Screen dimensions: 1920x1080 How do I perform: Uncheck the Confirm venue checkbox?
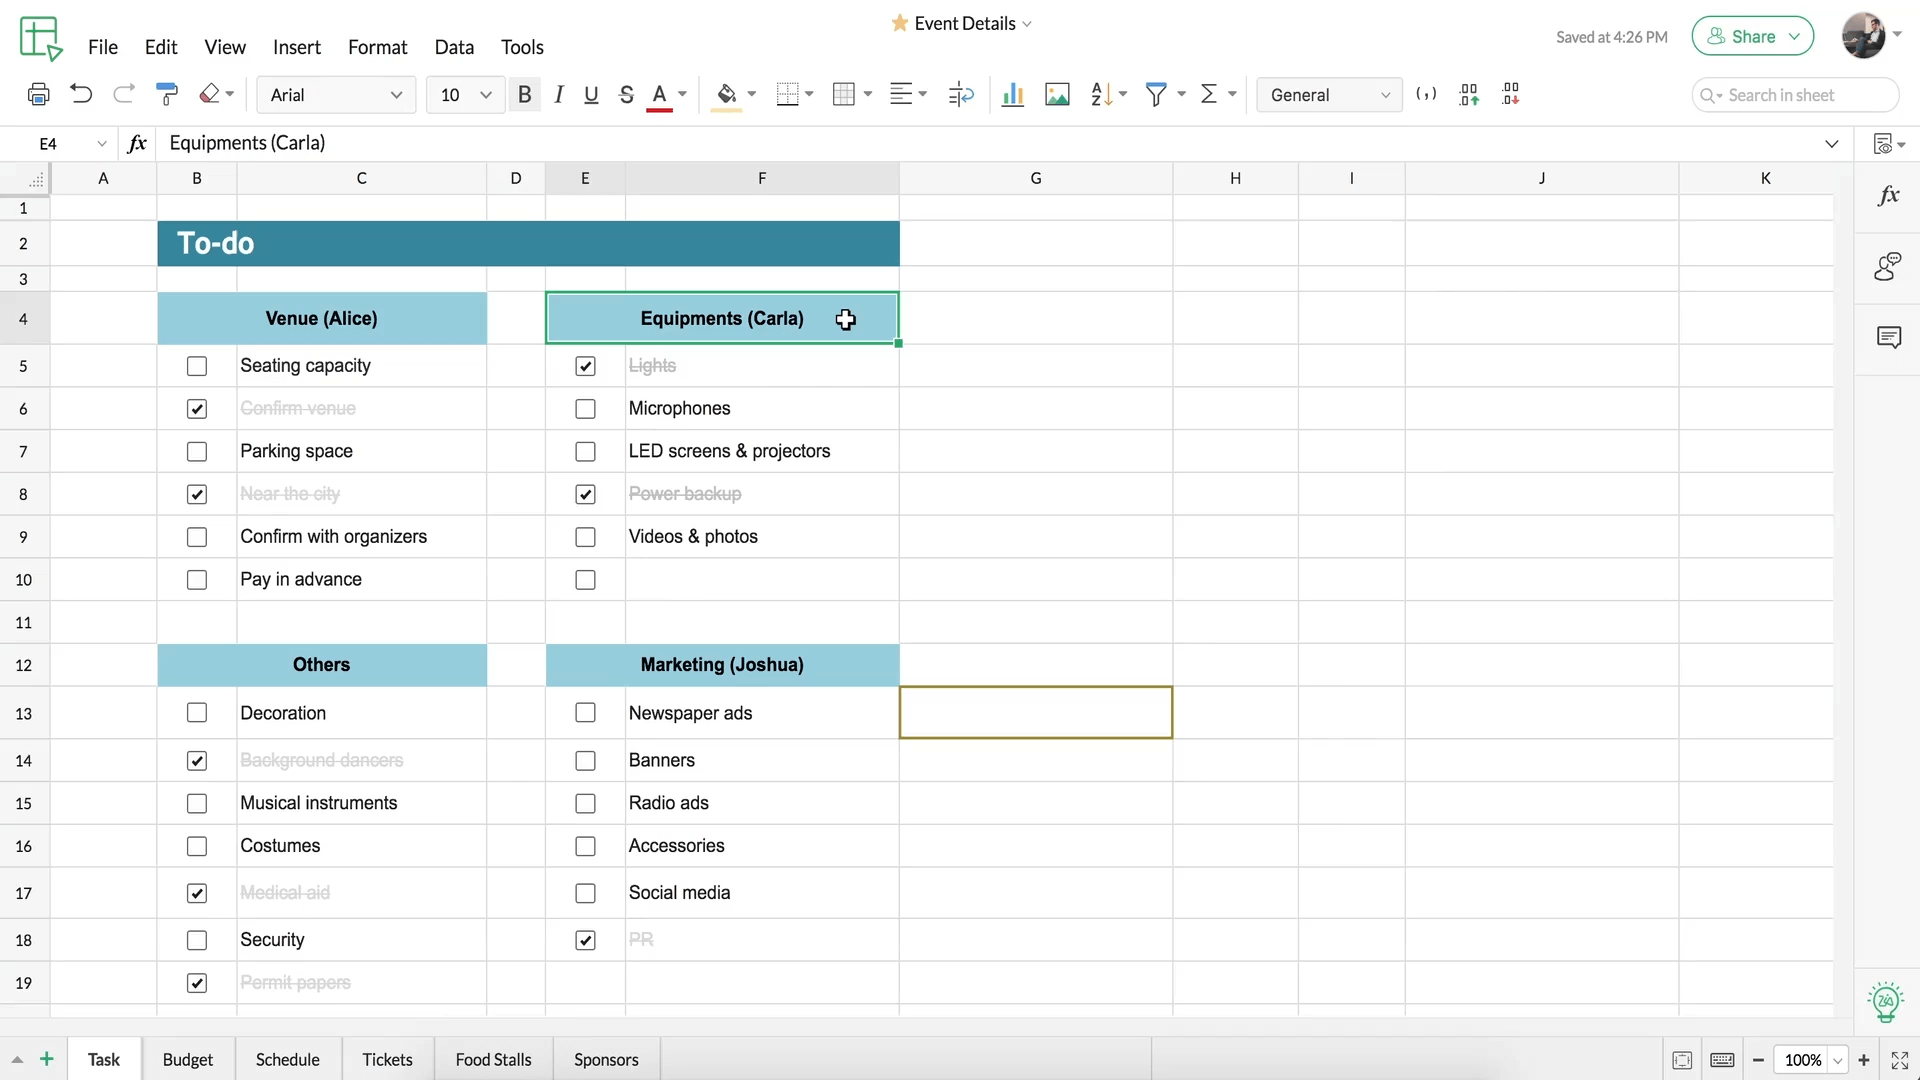(x=197, y=409)
